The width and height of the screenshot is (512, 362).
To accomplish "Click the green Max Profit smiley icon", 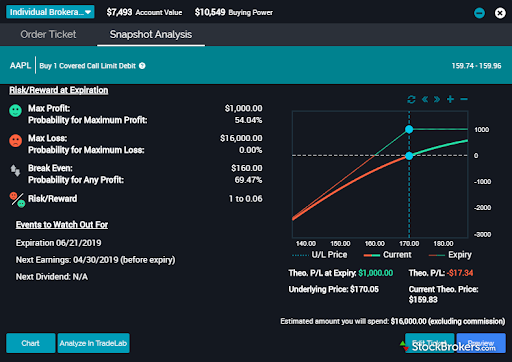I will point(15,110).
